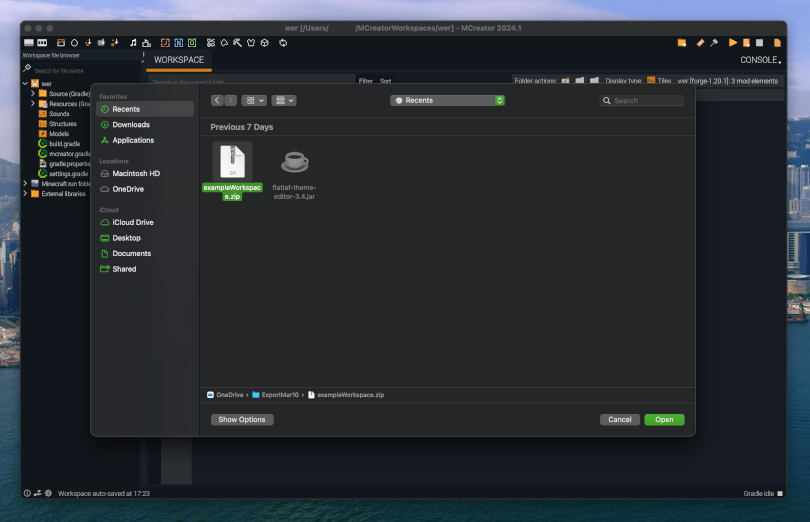Select Desktop in dialog sidebar
This screenshot has height=522, width=810.
point(145,238)
